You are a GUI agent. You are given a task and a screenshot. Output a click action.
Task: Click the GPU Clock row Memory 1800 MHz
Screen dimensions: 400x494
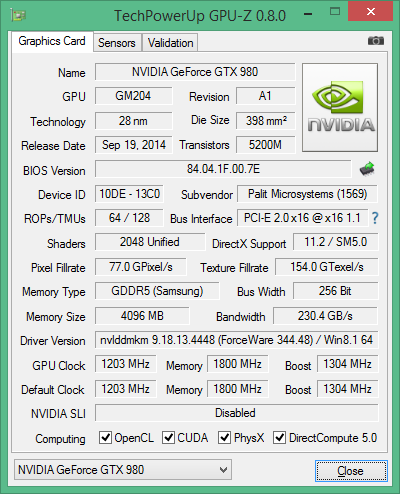pyautogui.click(x=238, y=364)
